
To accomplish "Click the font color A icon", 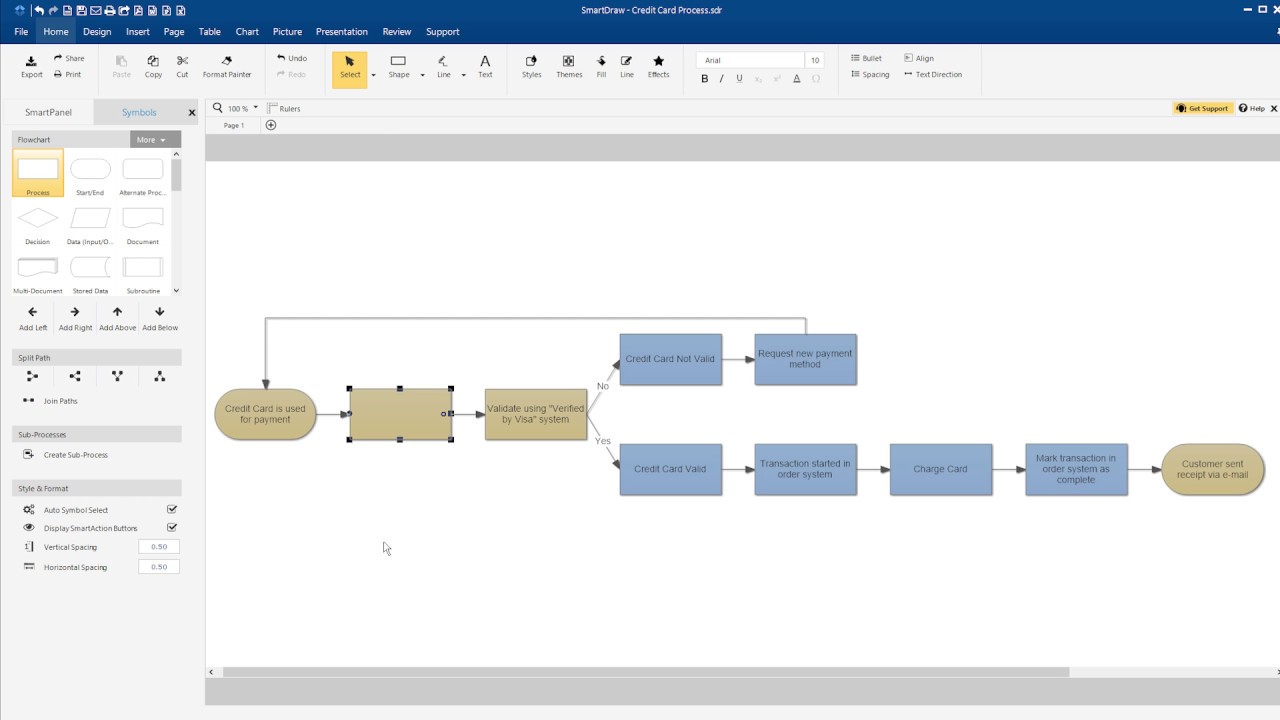I will (x=797, y=78).
